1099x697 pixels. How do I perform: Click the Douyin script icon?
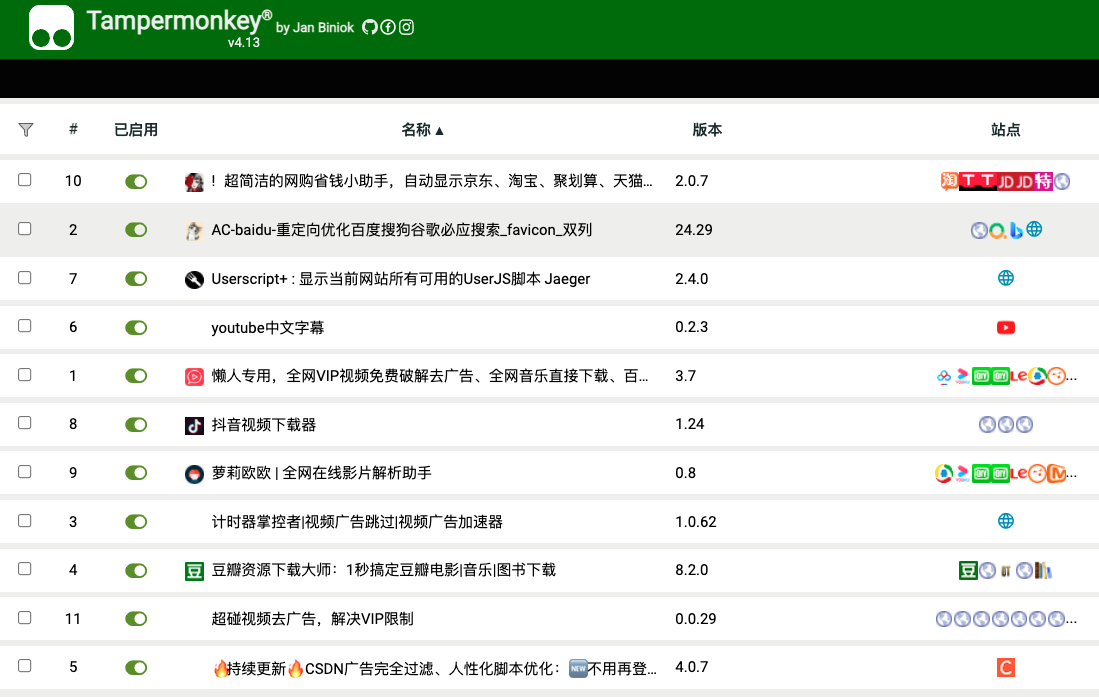coord(194,425)
